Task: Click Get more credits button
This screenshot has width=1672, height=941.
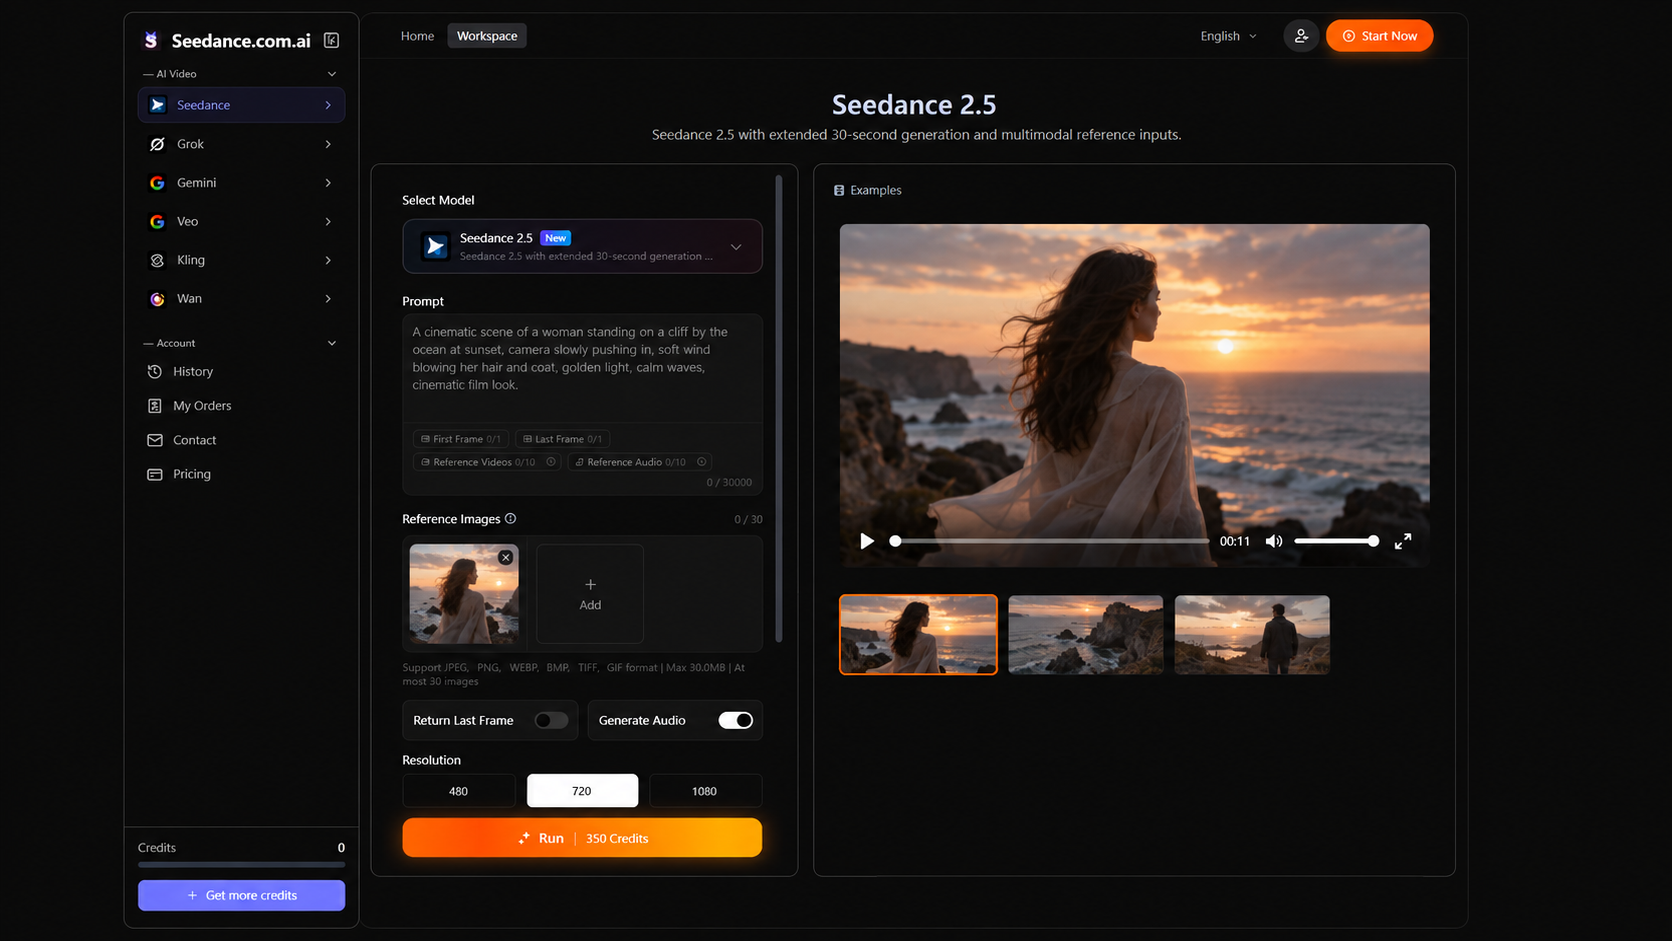Action: [x=241, y=895]
